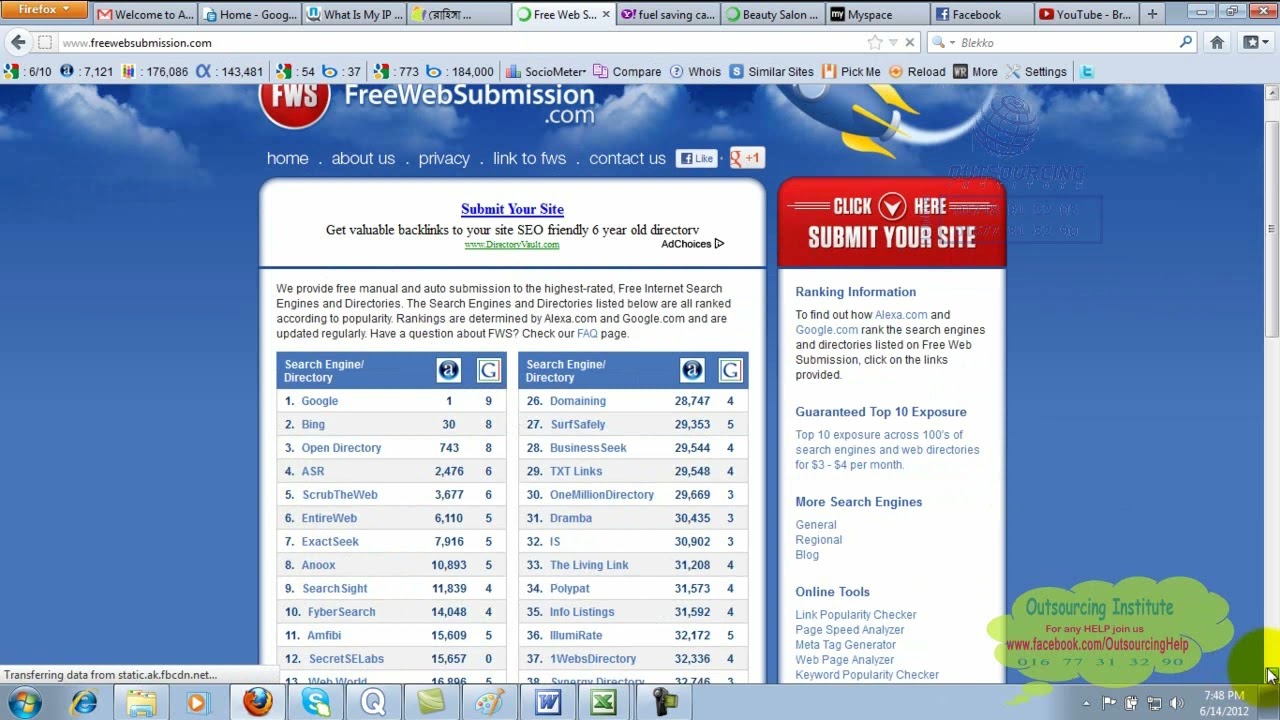Viewport: 1280px width, 720px height.
Task: Click the ScrubTheWeb directory link
Action: coord(340,494)
